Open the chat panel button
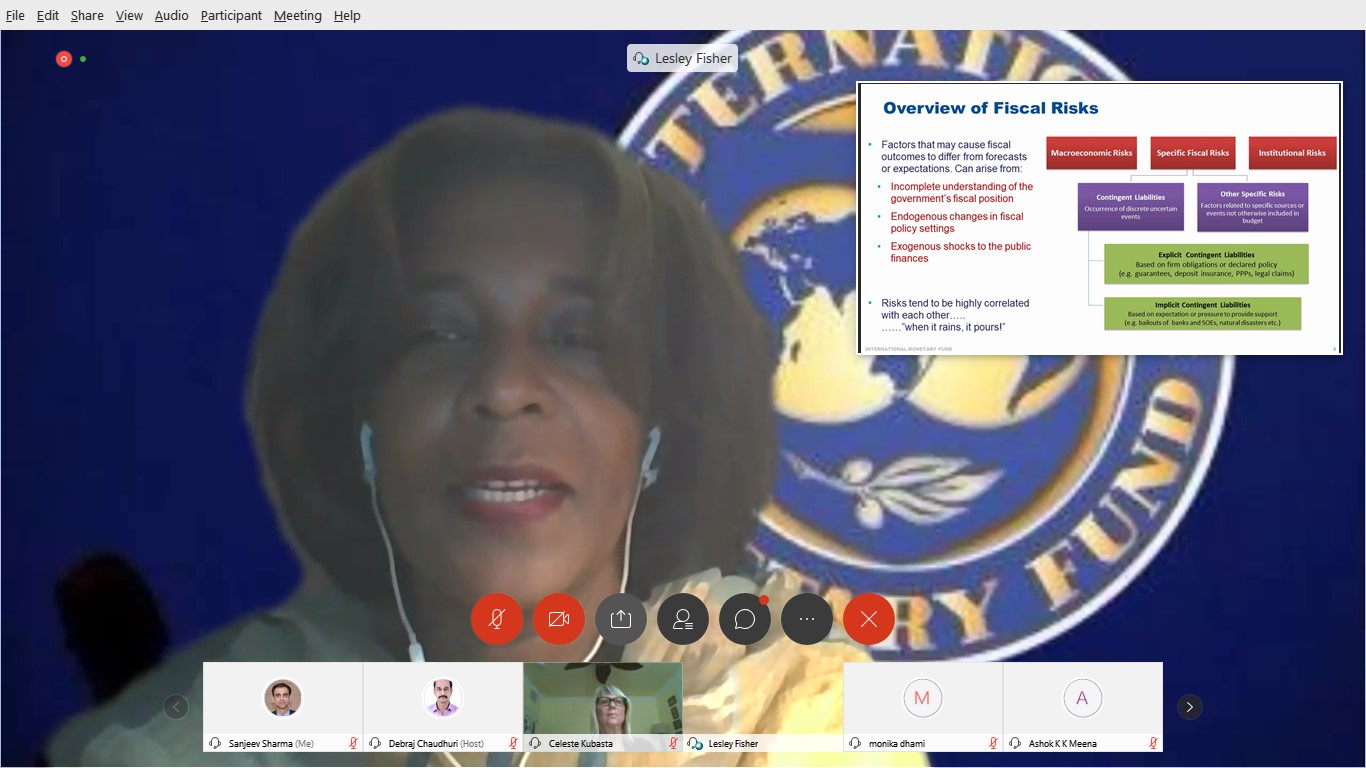Image resolution: width=1366 pixels, height=768 pixels. click(744, 619)
